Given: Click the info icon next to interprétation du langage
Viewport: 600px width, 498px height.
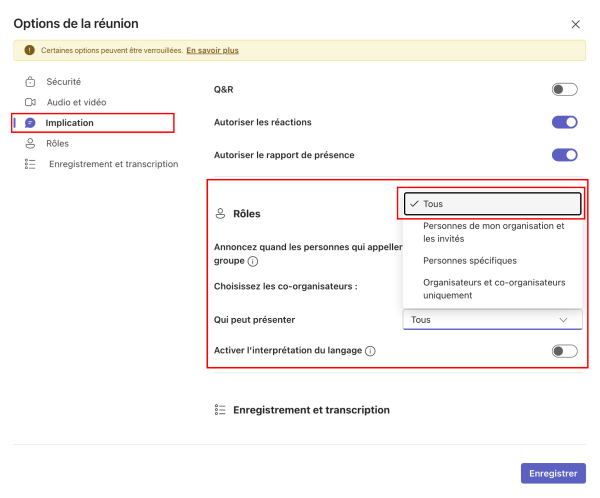Looking at the screenshot, I should click(370, 351).
